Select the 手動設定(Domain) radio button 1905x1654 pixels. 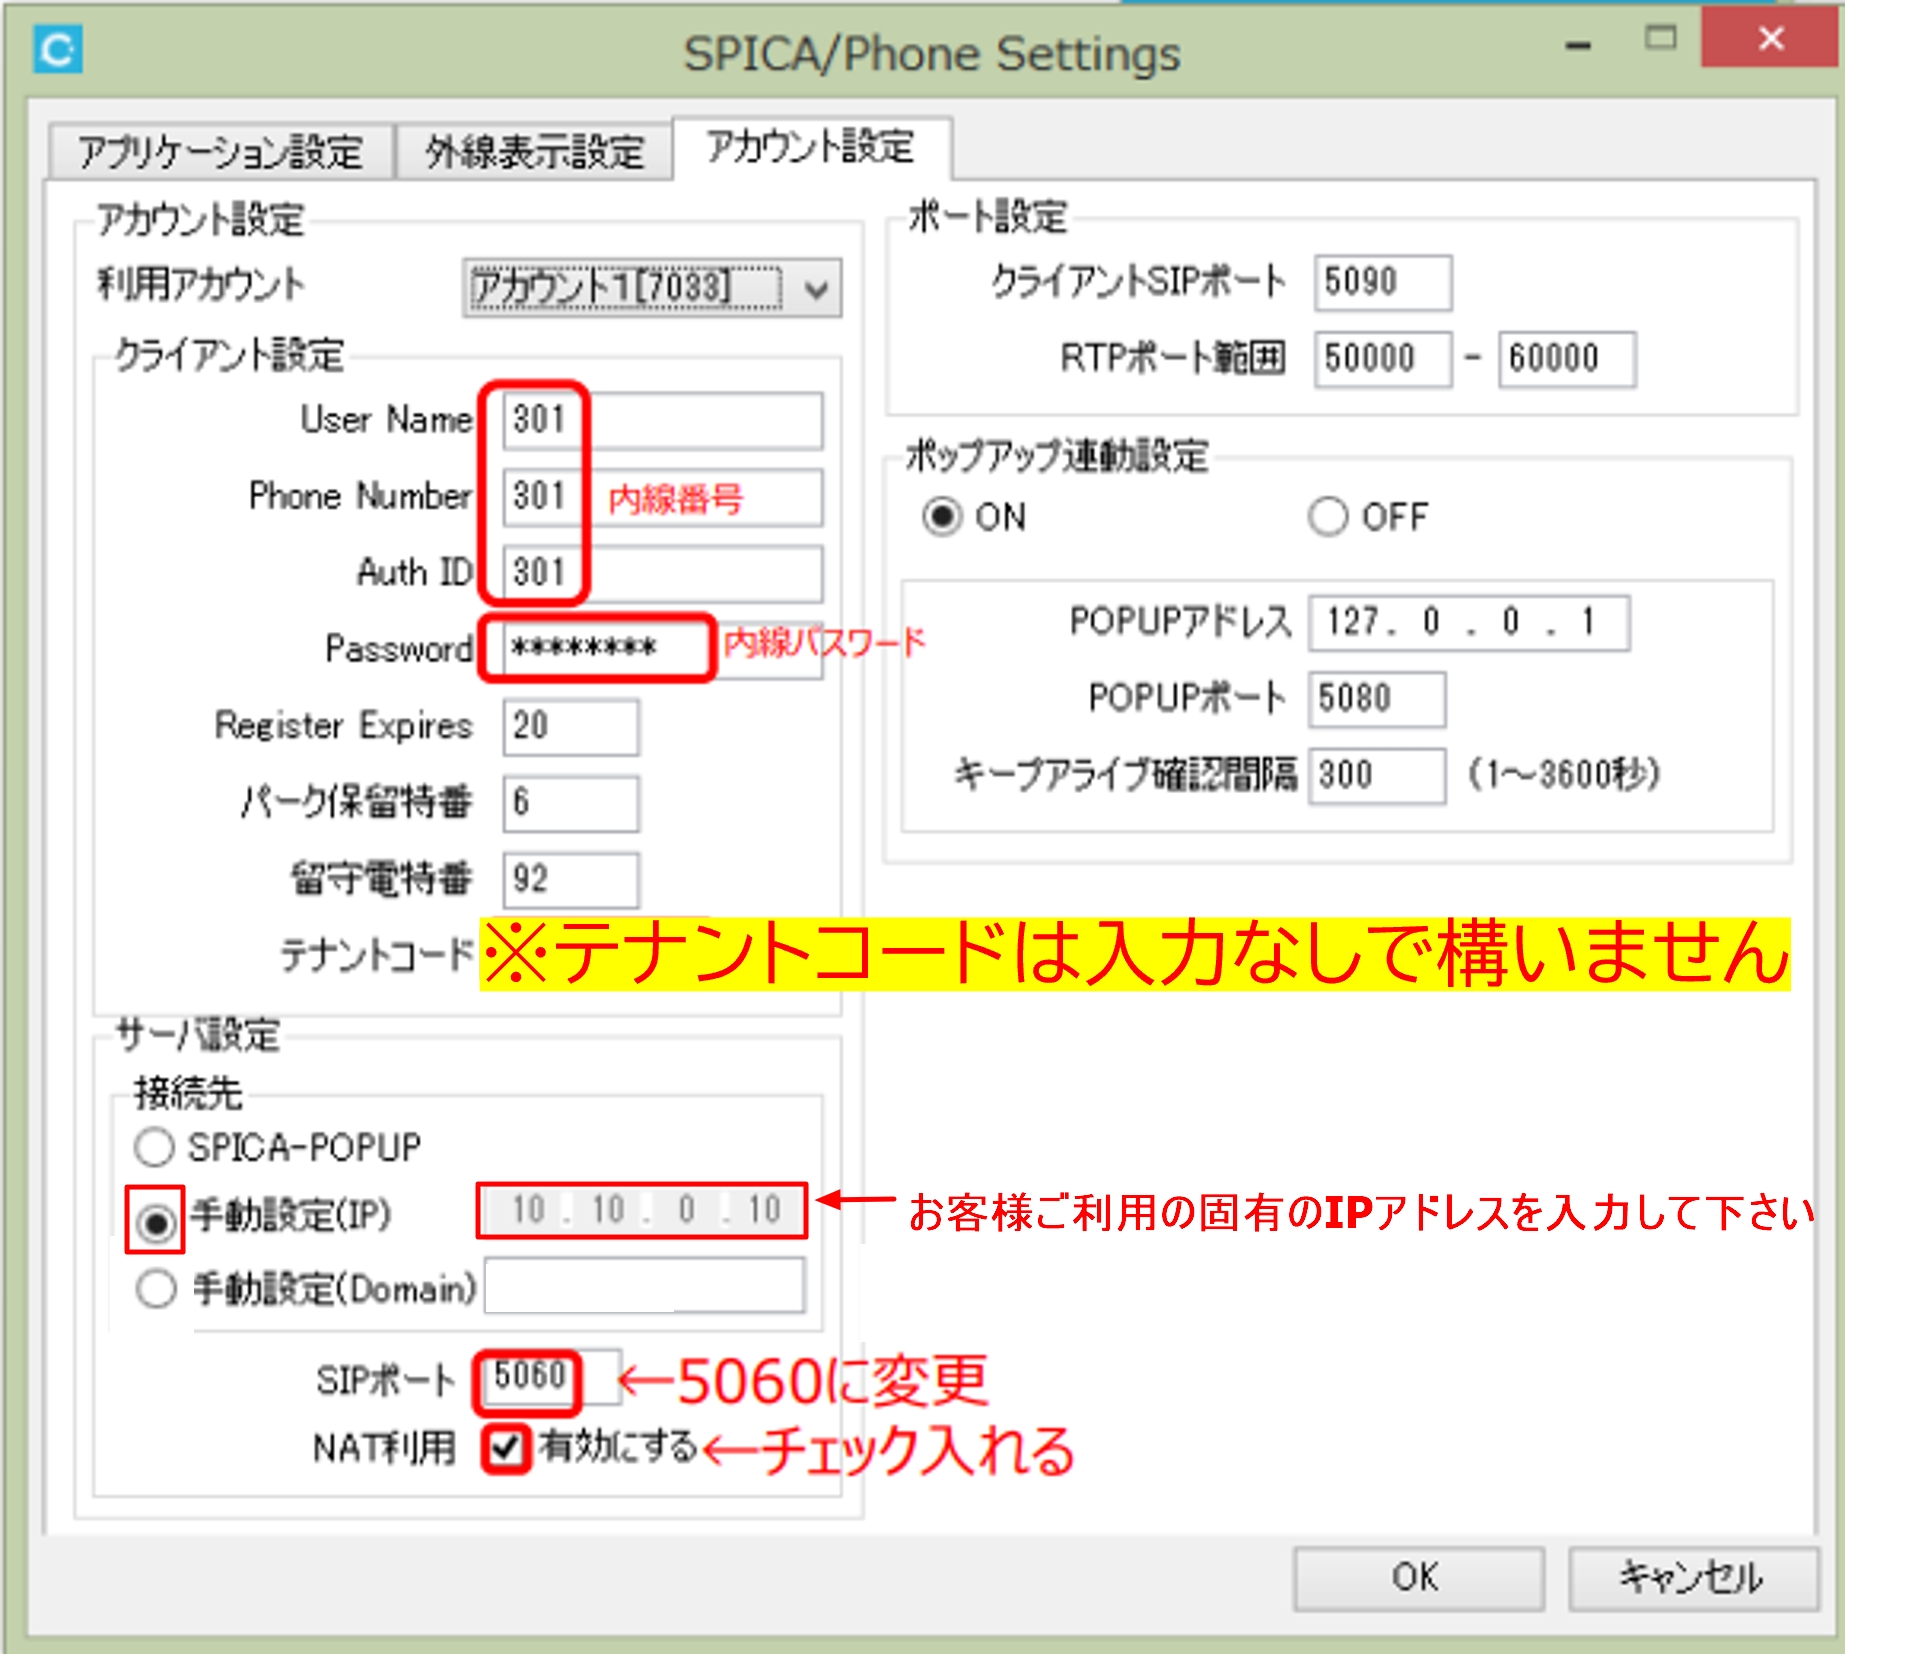pyautogui.click(x=155, y=1289)
